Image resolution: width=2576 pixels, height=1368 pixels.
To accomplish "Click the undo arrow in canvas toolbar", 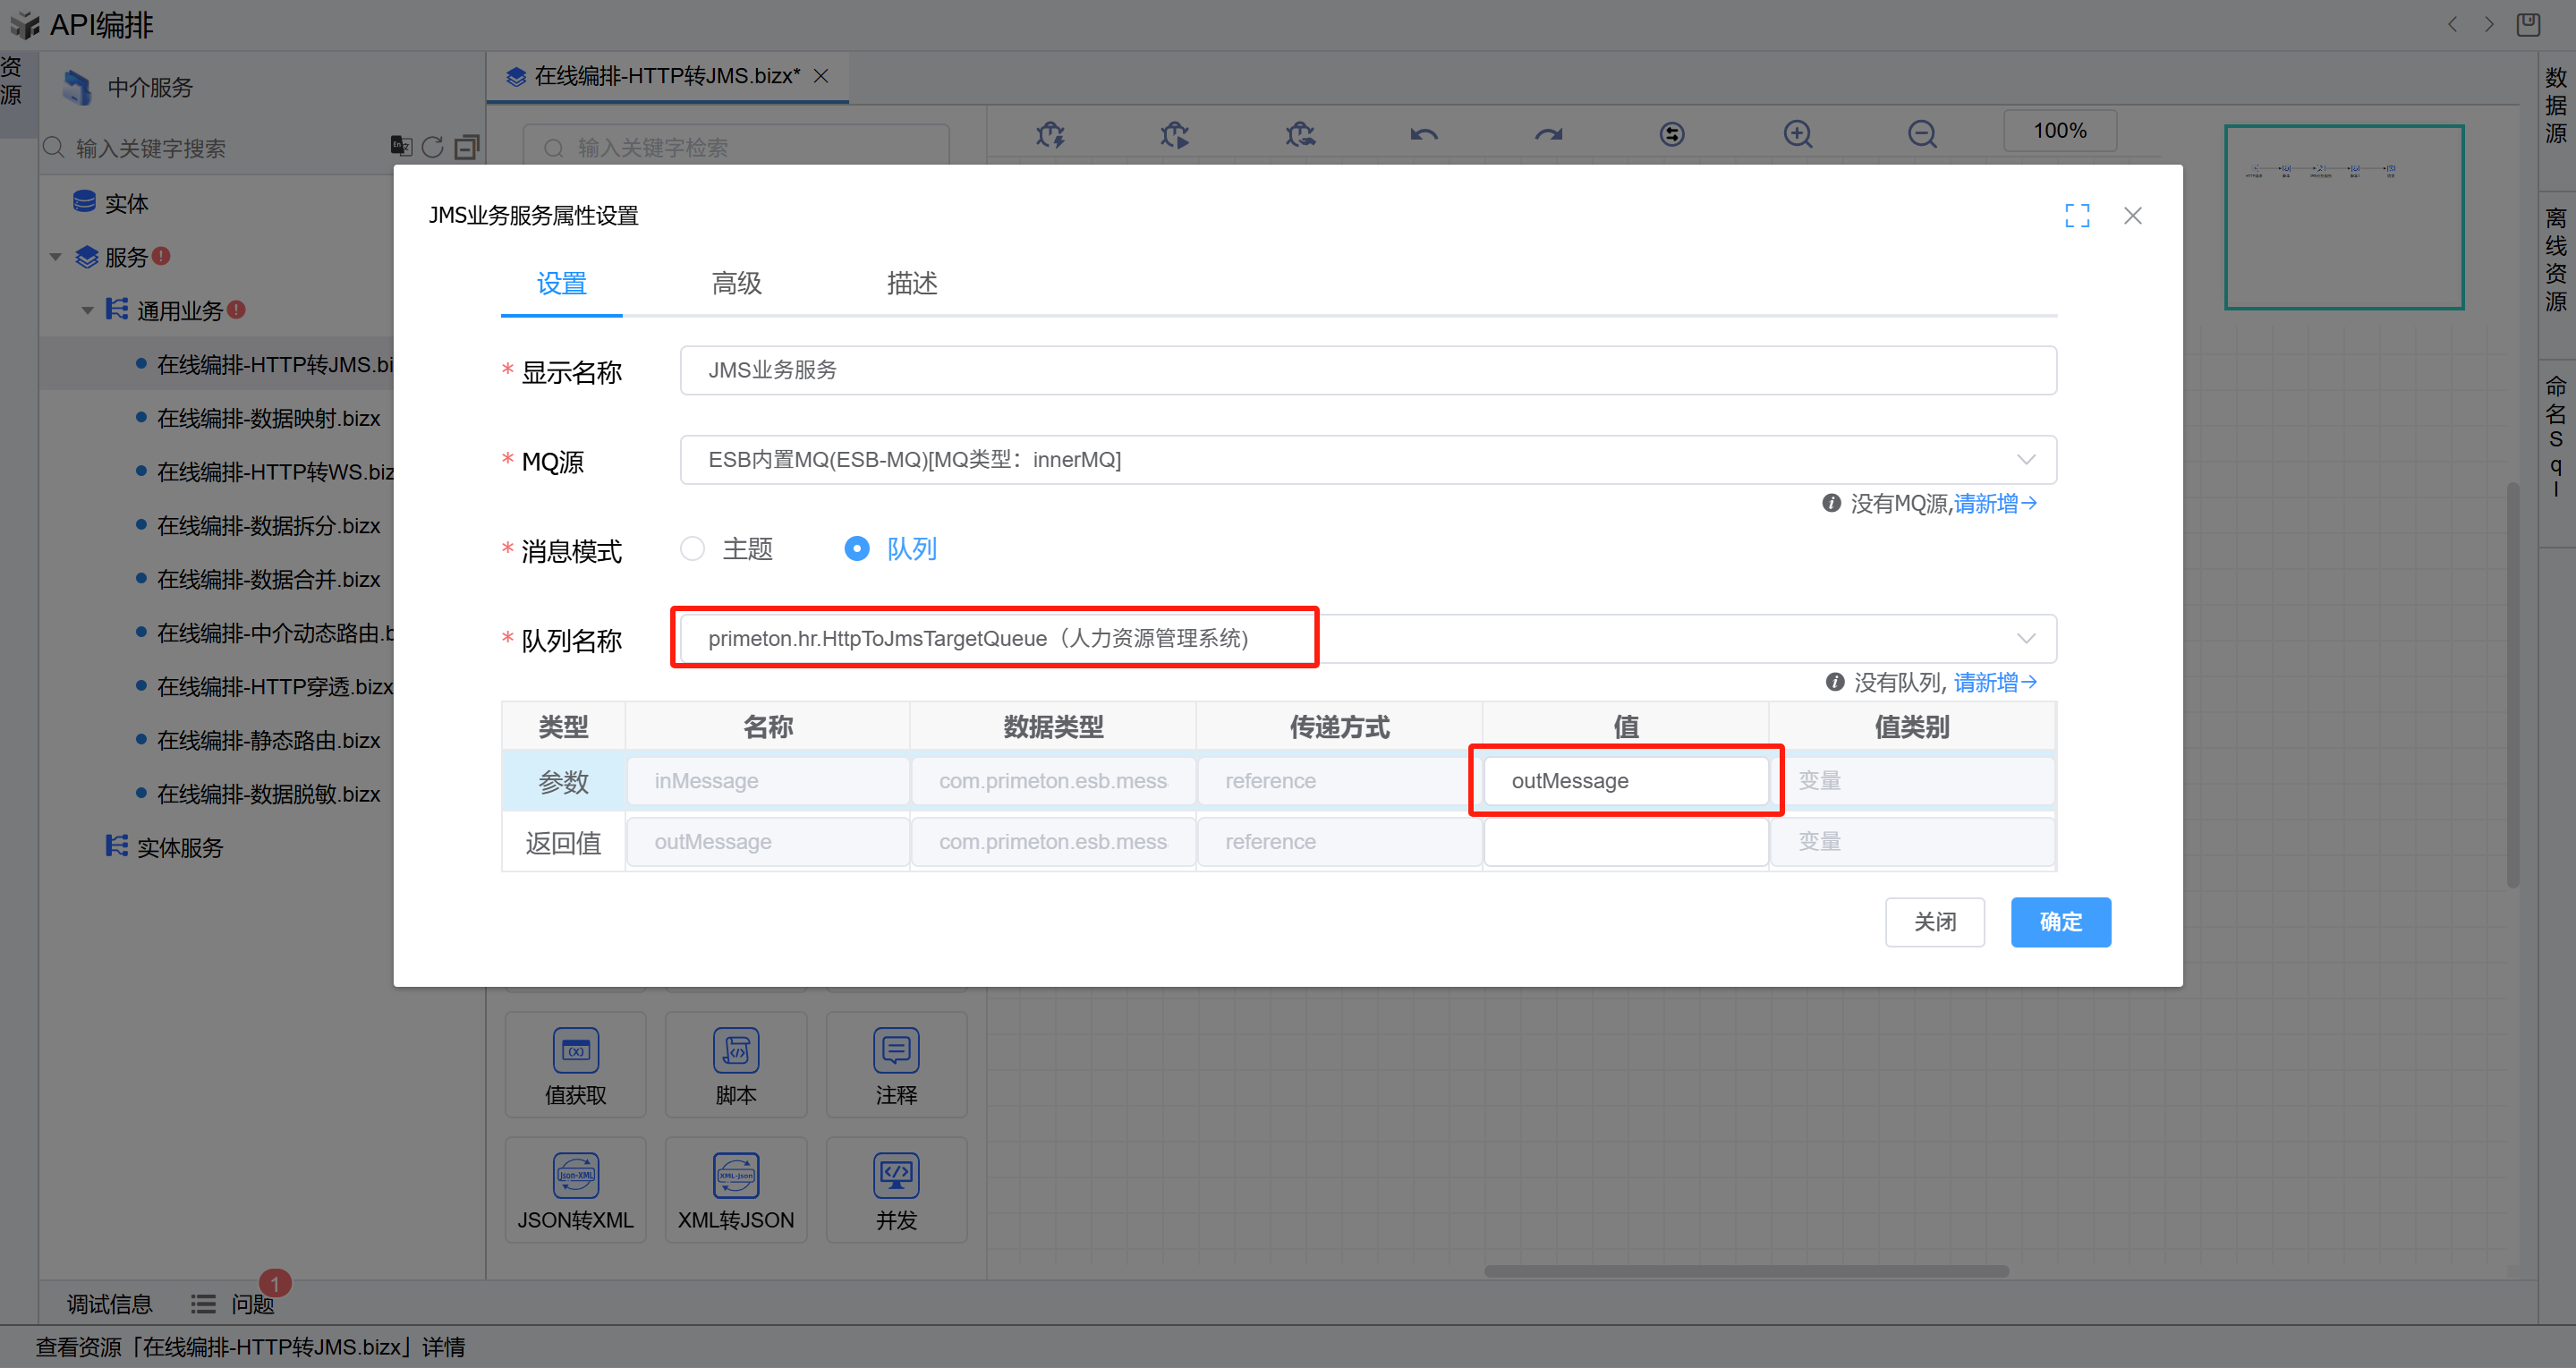I will (x=1424, y=134).
